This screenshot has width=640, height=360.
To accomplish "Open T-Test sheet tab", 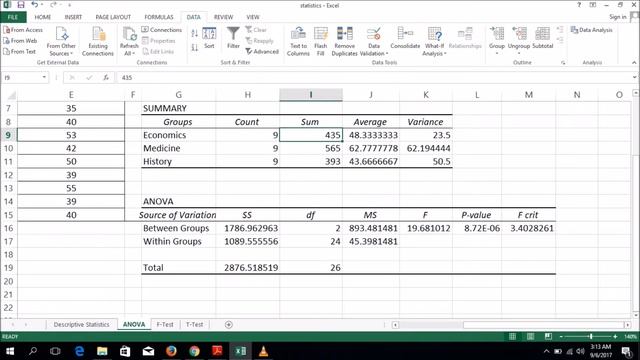I will (194, 324).
